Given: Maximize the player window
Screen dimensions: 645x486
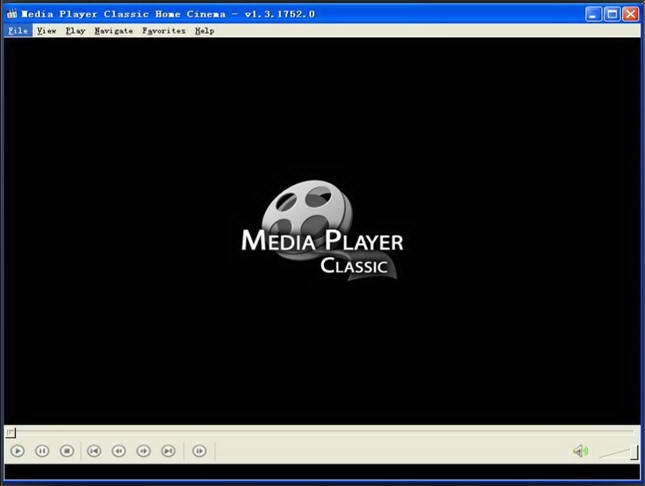Looking at the screenshot, I should [x=611, y=13].
